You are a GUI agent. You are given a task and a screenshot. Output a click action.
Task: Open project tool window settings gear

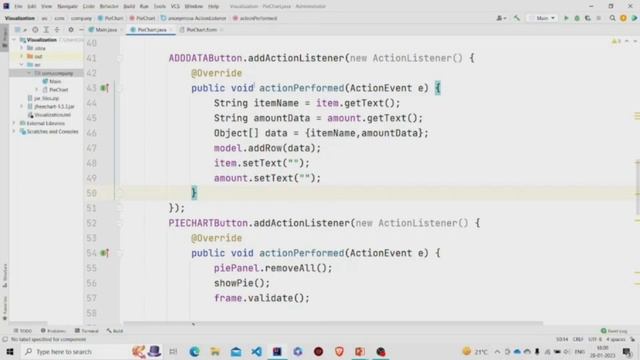tap(71, 29)
